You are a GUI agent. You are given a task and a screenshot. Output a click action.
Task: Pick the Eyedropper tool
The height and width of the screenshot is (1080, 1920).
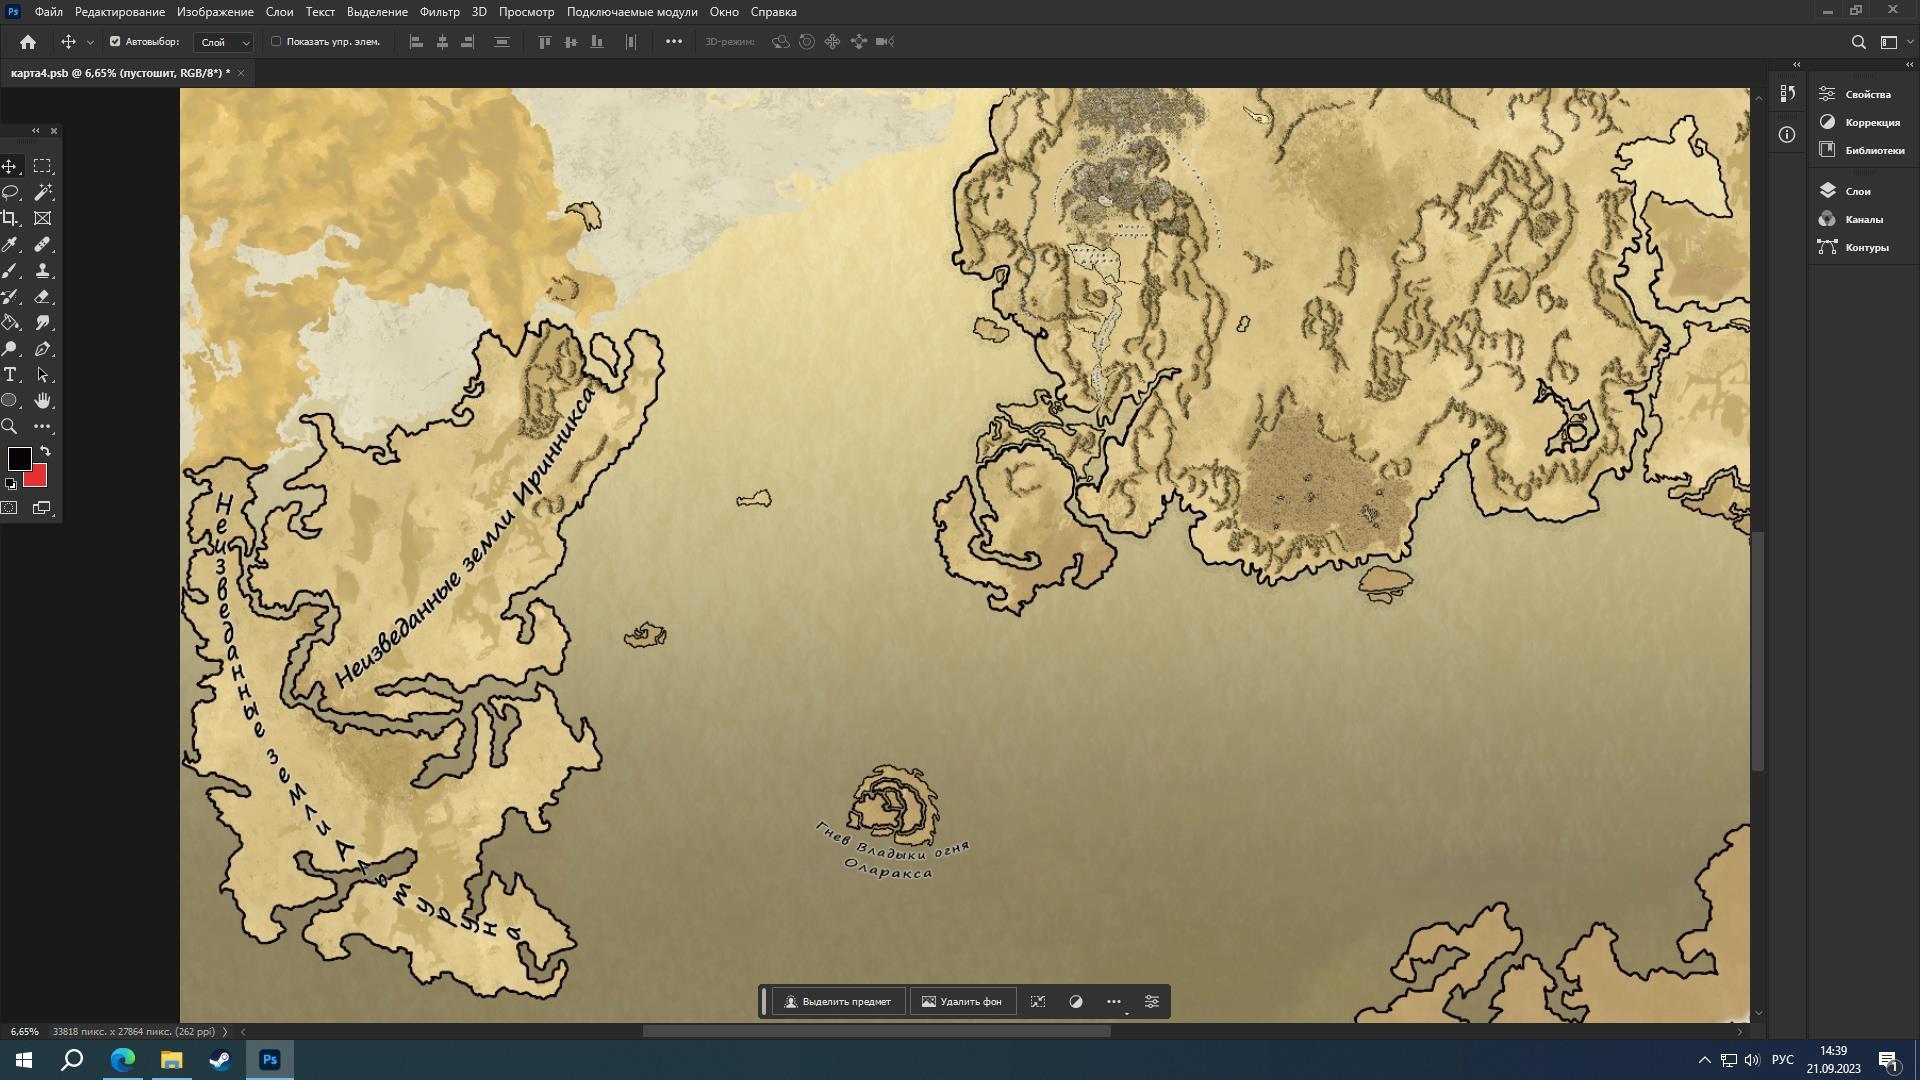click(10, 245)
